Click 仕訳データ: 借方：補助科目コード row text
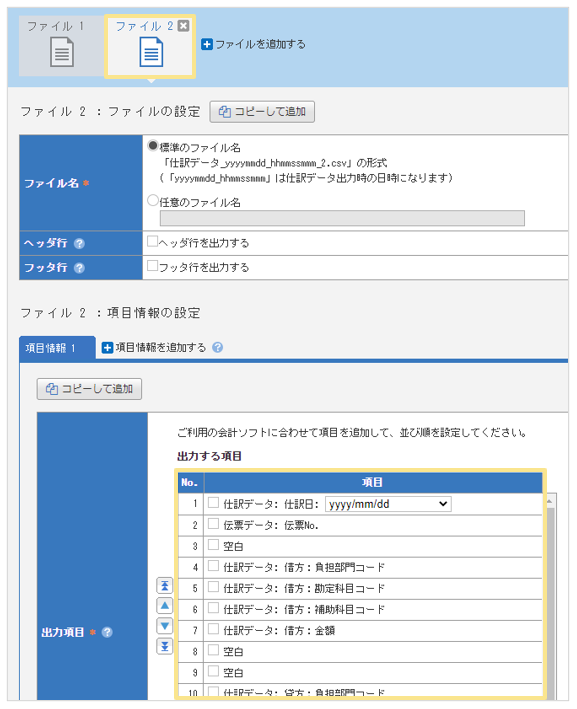577x709 pixels. pos(304,610)
